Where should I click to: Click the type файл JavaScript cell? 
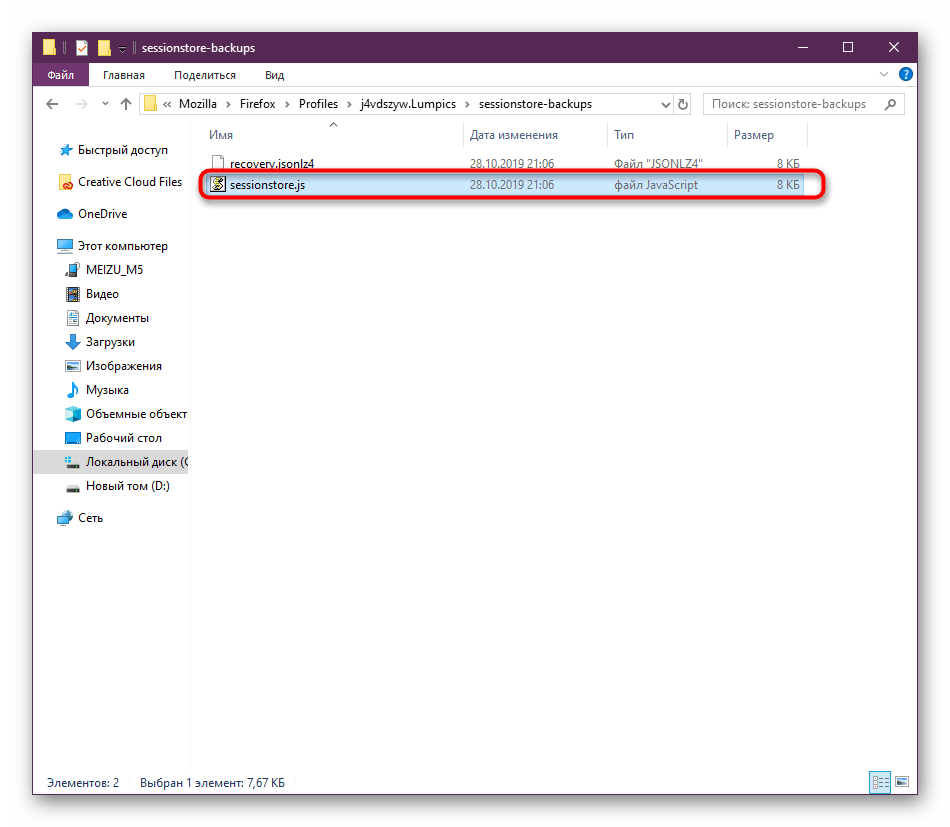point(656,185)
